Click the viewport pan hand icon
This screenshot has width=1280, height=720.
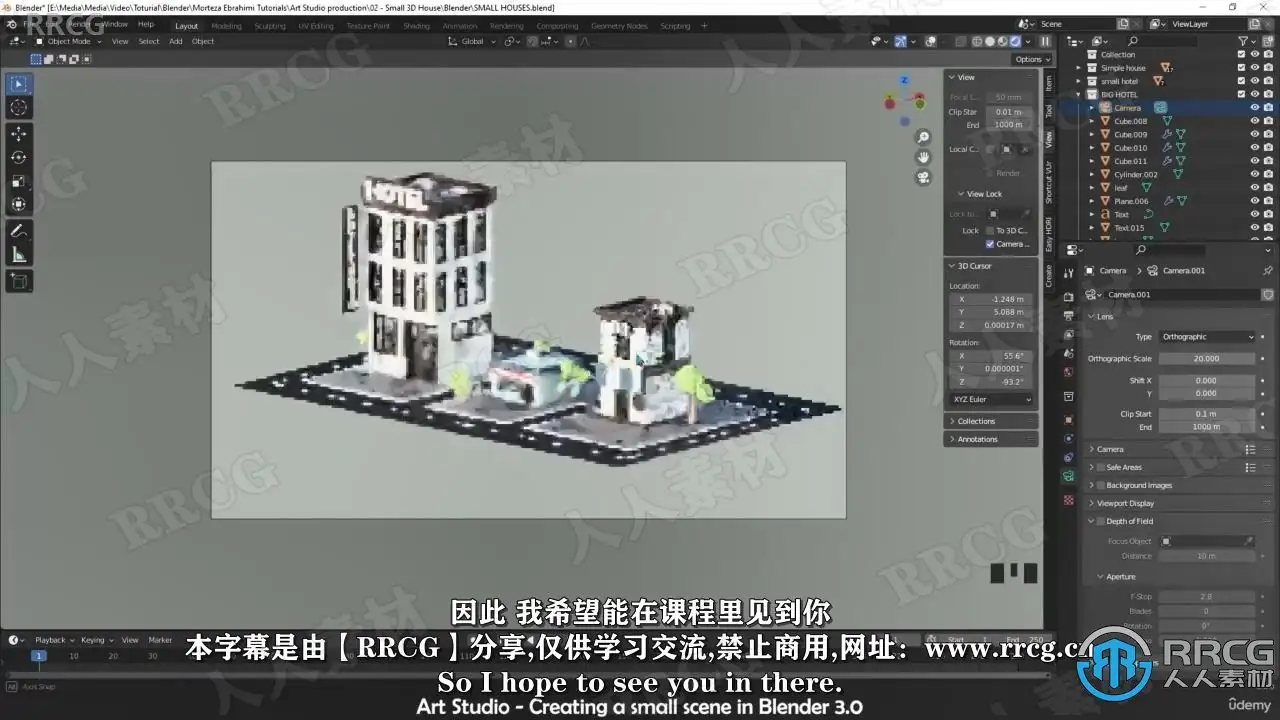click(924, 157)
